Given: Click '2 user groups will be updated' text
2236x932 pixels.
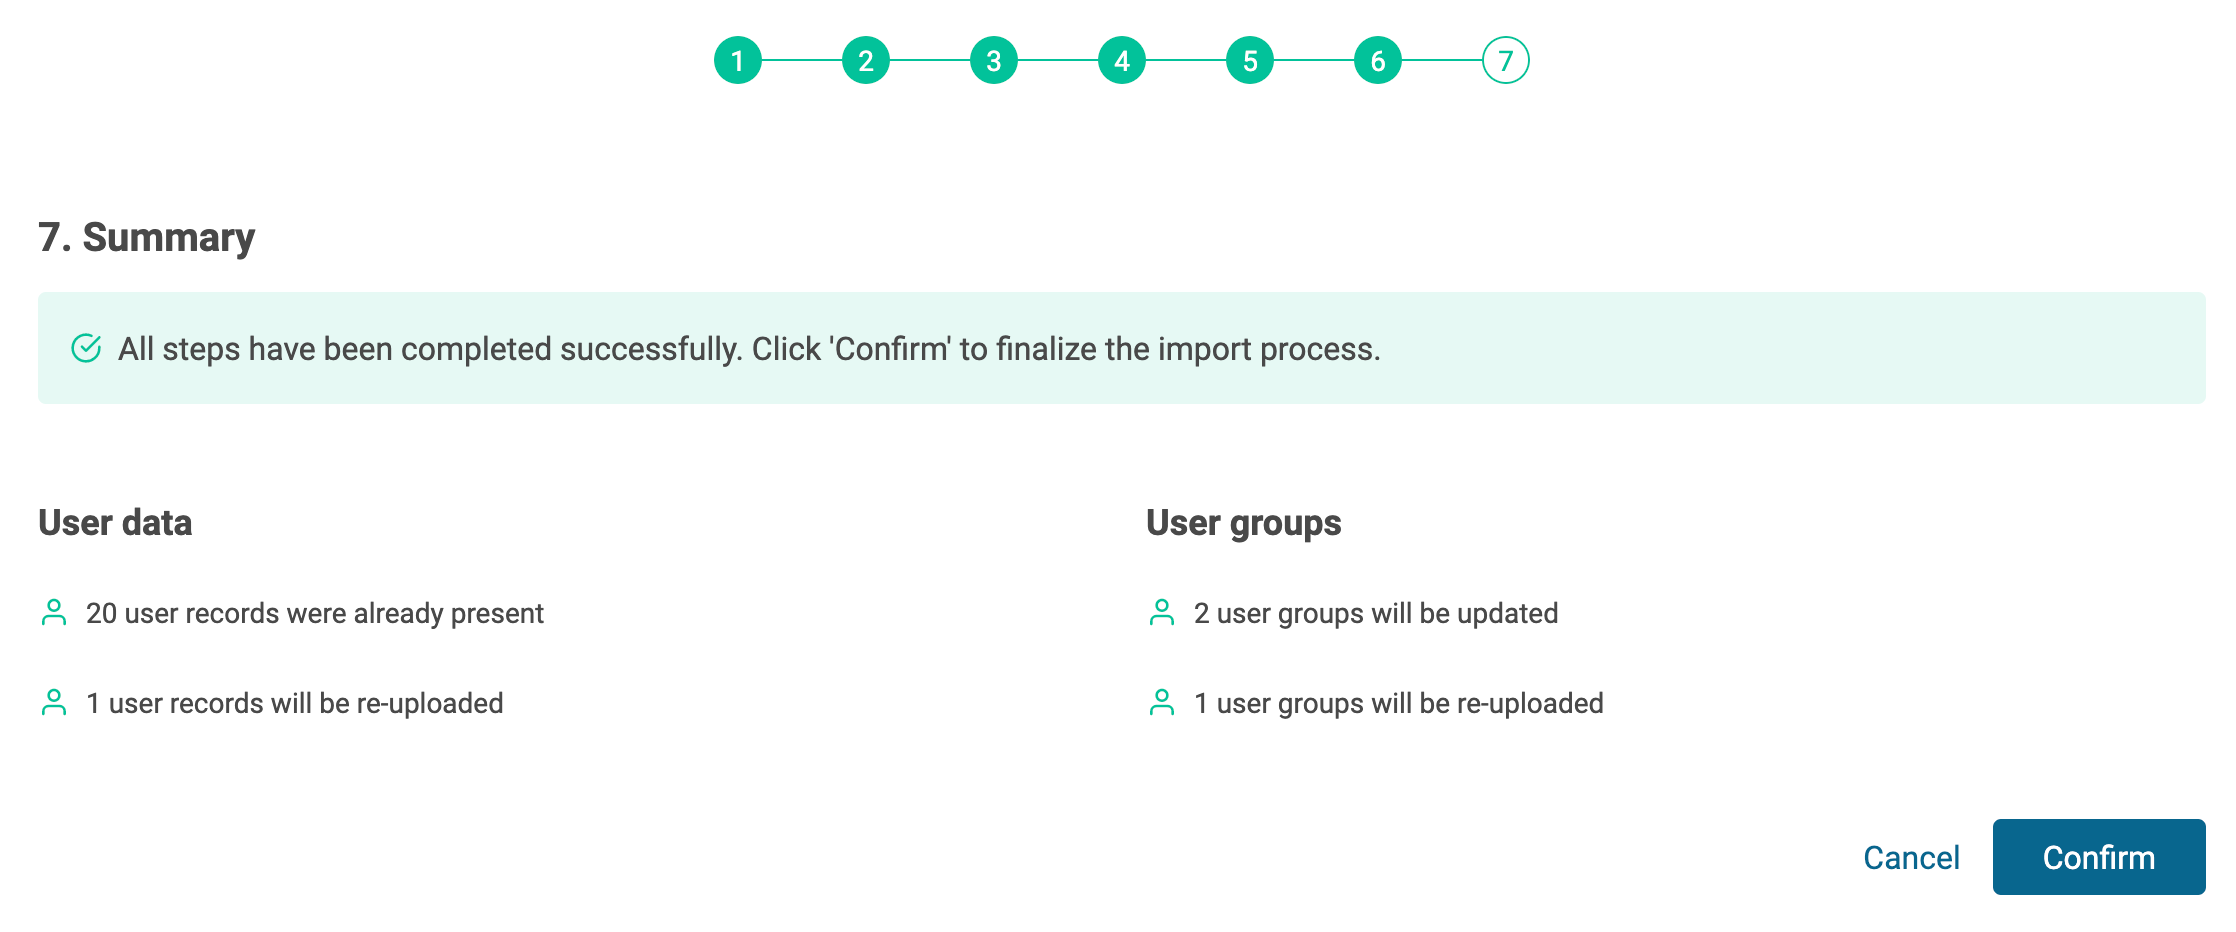Looking at the screenshot, I should click(x=1375, y=613).
